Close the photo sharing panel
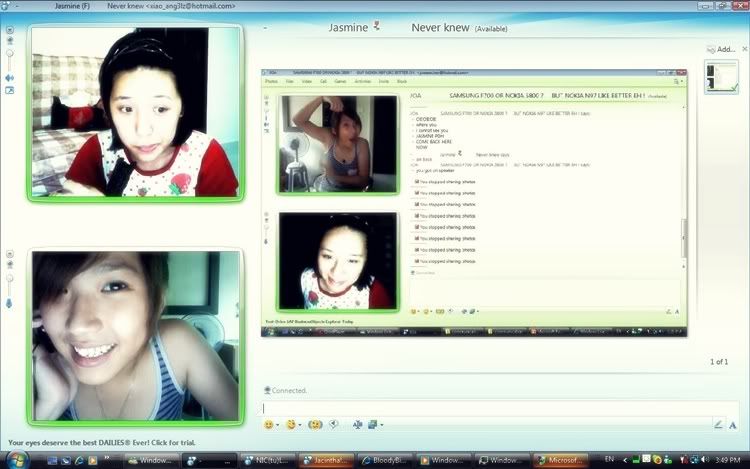This screenshot has height=469, width=750. 745,49
